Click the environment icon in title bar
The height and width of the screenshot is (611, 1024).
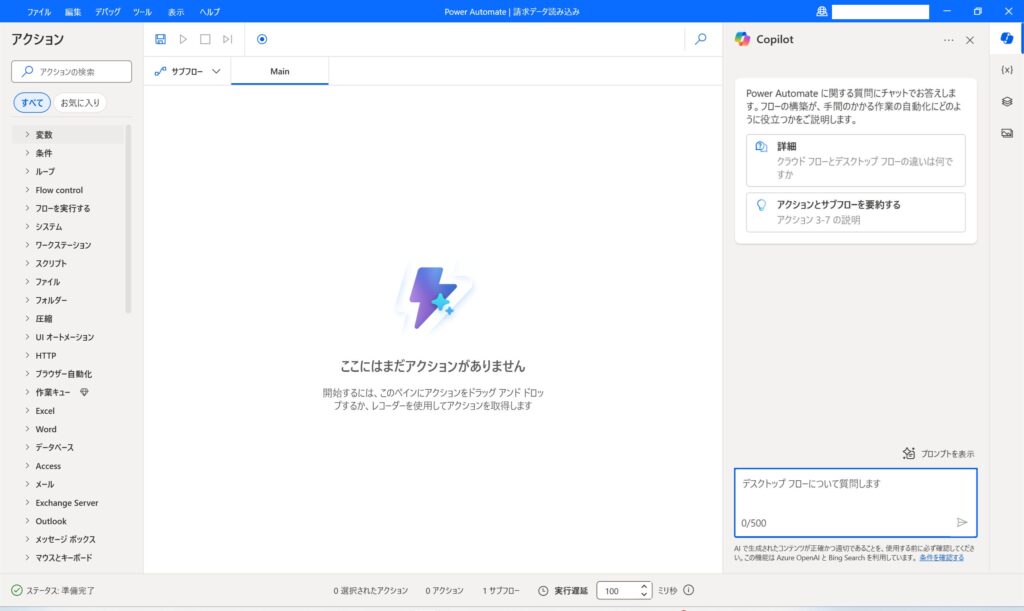(x=822, y=12)
